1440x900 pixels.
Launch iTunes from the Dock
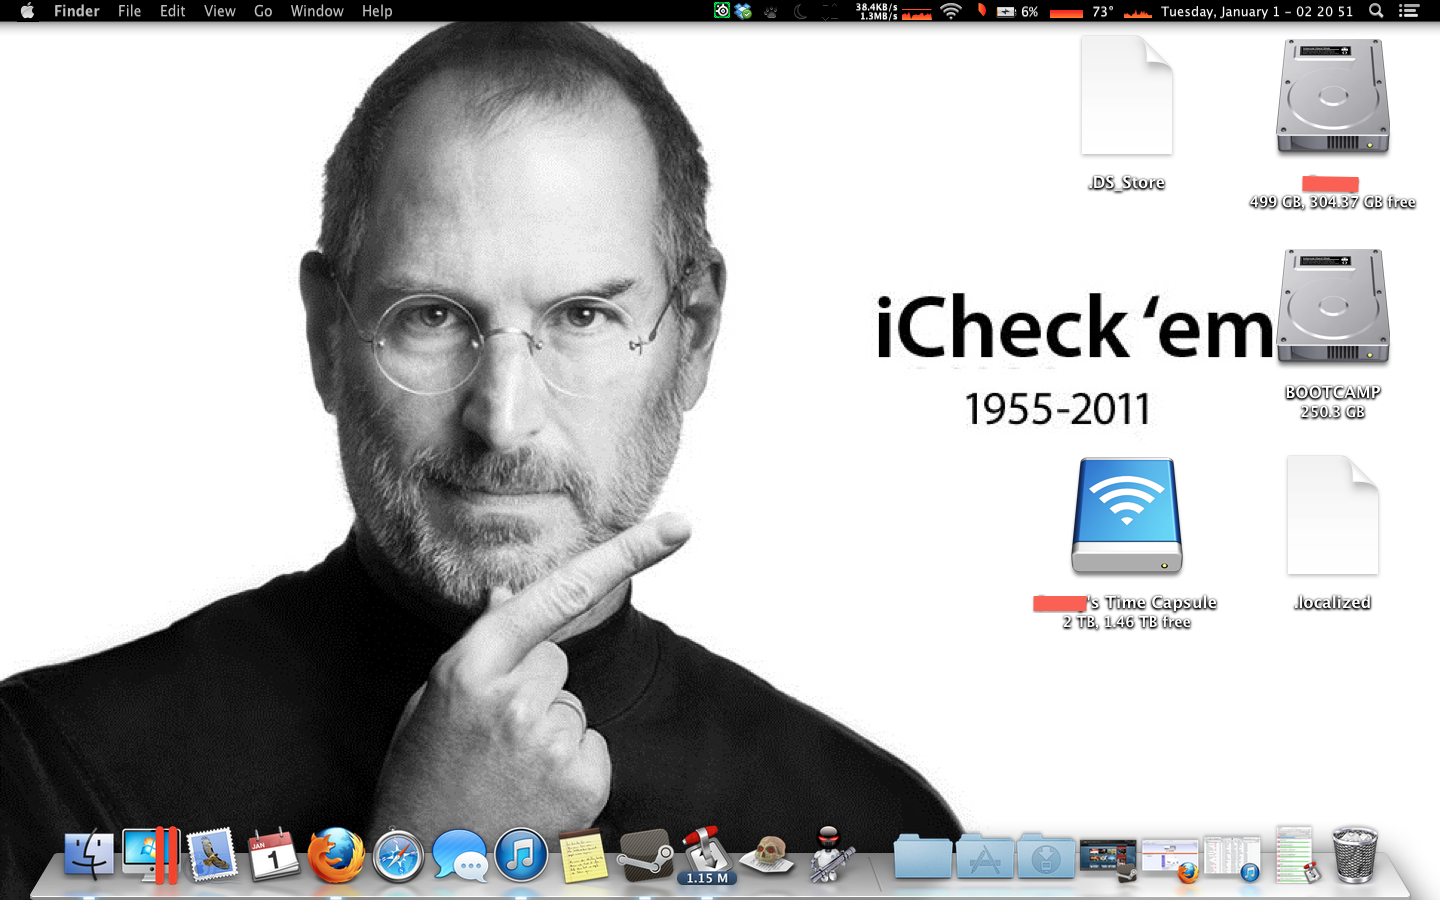point(521,855)
